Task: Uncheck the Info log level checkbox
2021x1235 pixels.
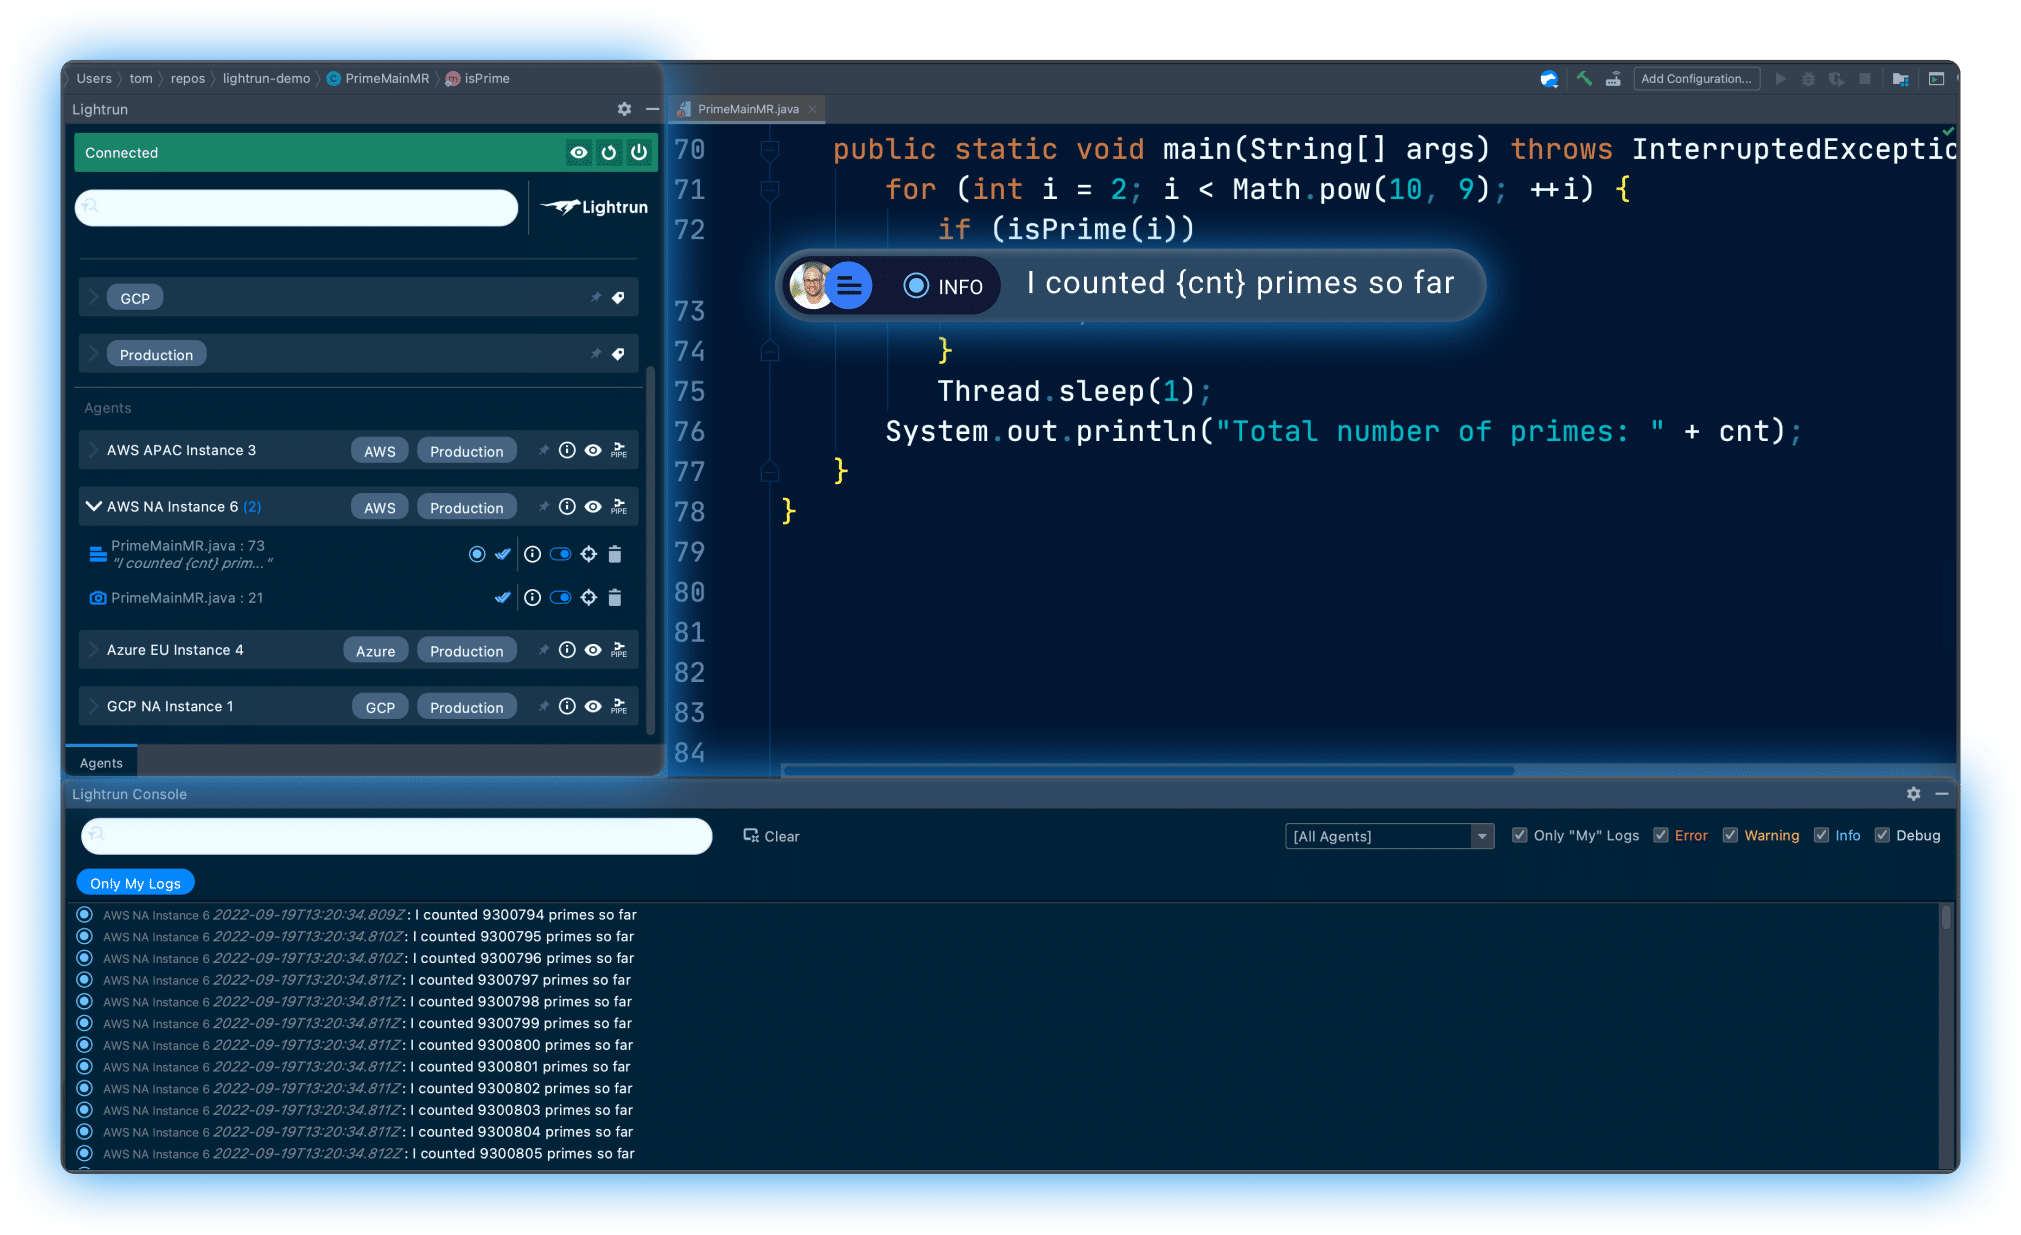Action: [1821, 835]
